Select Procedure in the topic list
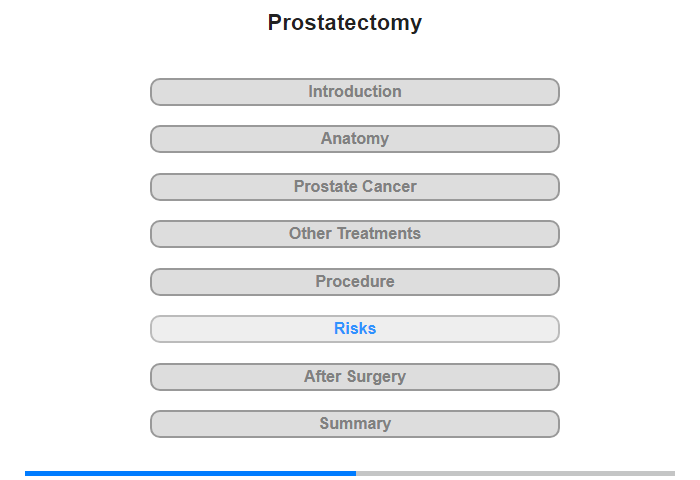 coord(354,282)
